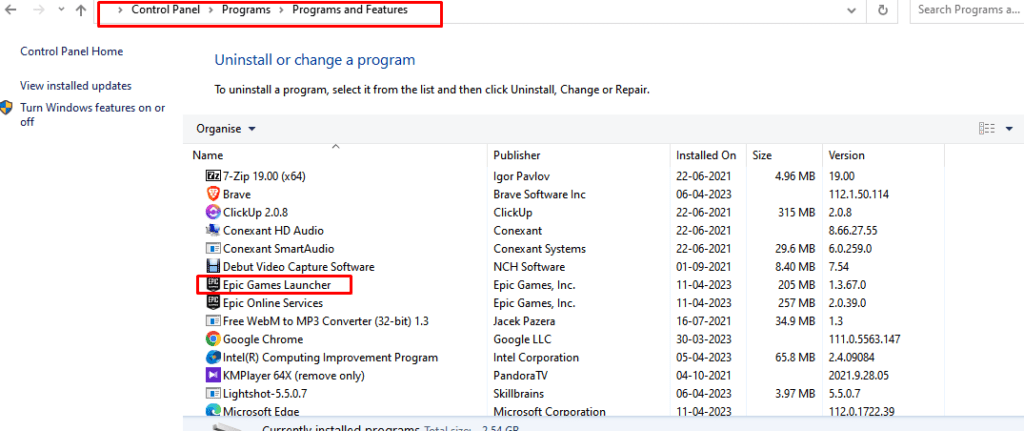Select the Brave program entry
The image size is (1024, 431).
236,194
